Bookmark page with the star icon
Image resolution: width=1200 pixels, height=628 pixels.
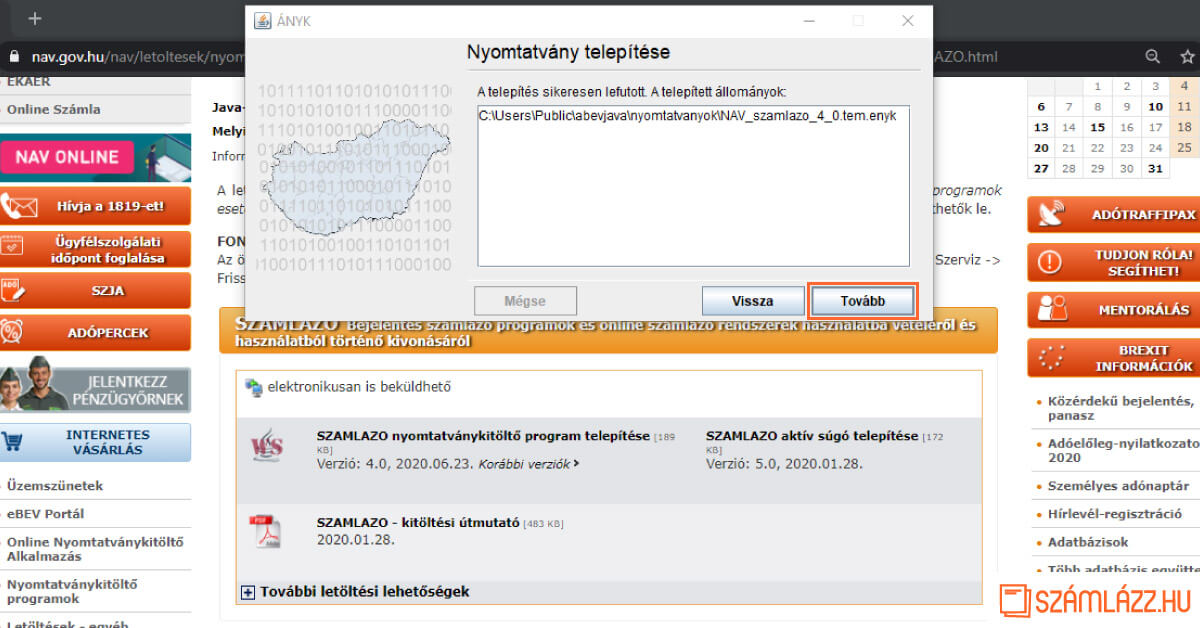[x=1185, y=57]
